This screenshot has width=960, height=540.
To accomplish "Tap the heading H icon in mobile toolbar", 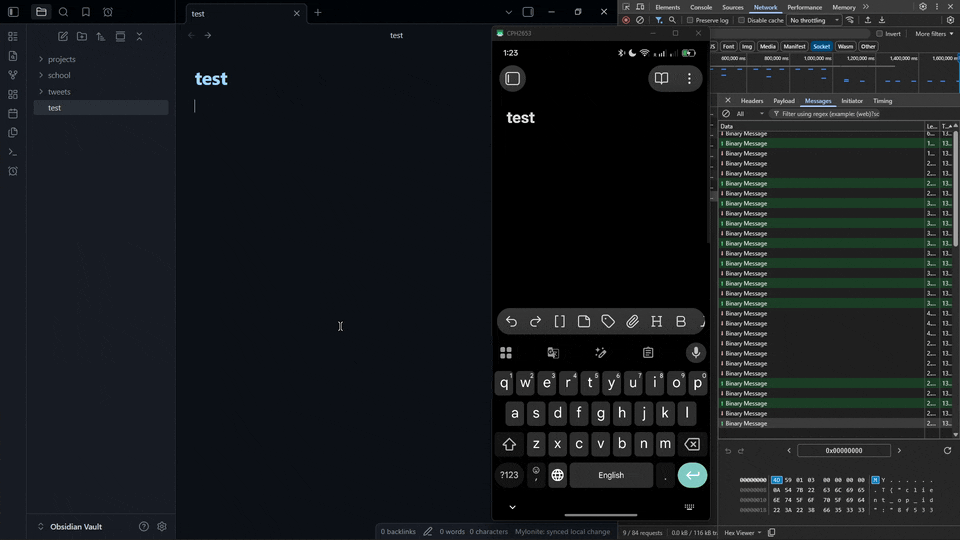I will pyautogui.click(x=656, y=321).
